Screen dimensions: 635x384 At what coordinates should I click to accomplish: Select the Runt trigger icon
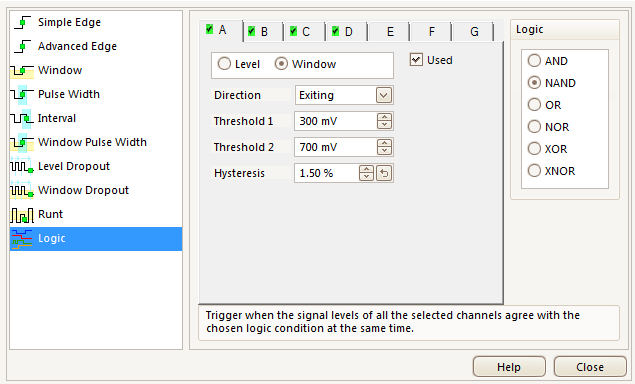[22, 214]
